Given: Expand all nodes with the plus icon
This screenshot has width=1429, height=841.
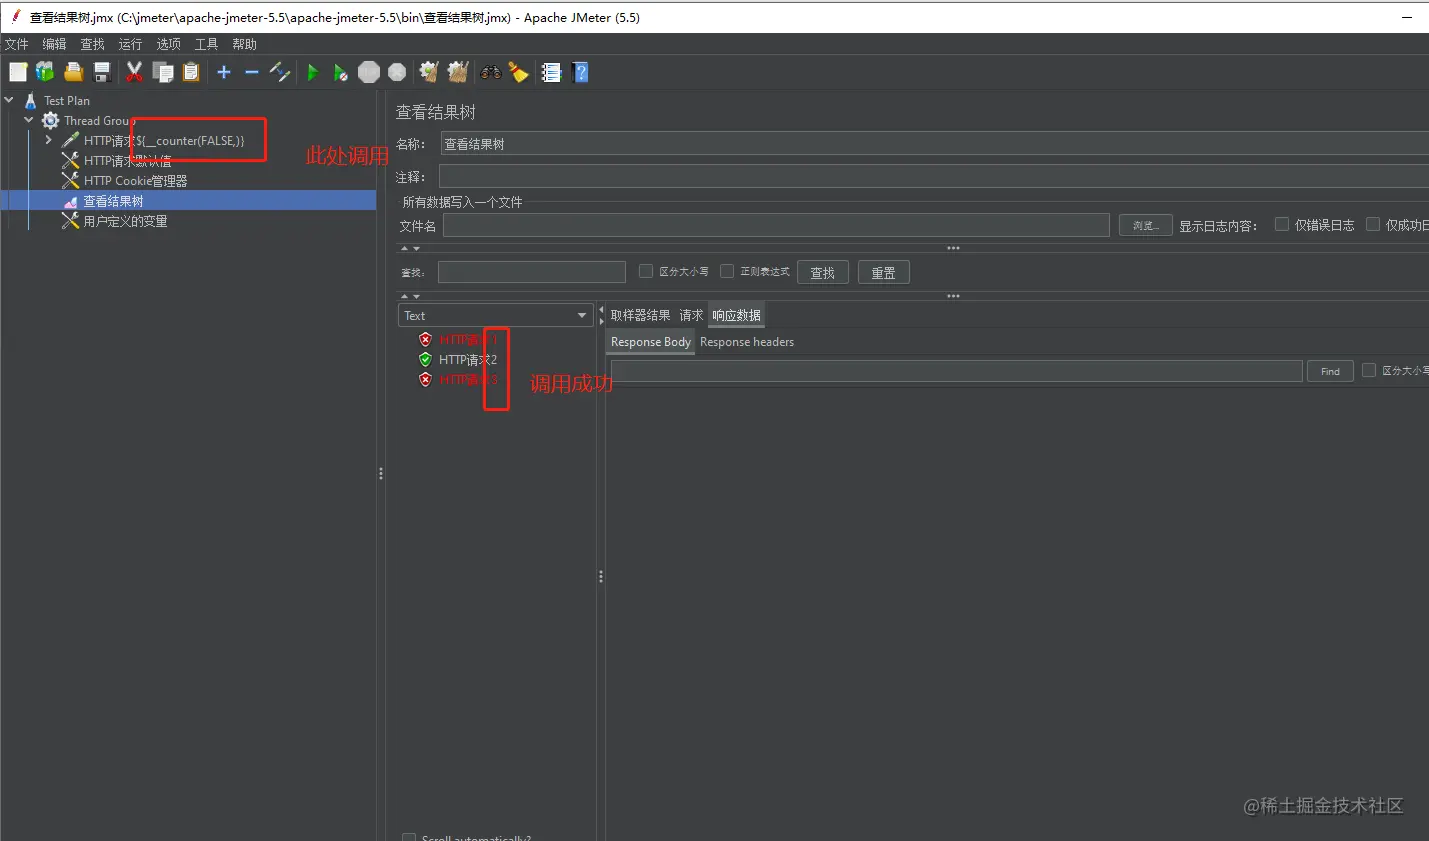Looking at the screenshot, I should tap(224, 72).
